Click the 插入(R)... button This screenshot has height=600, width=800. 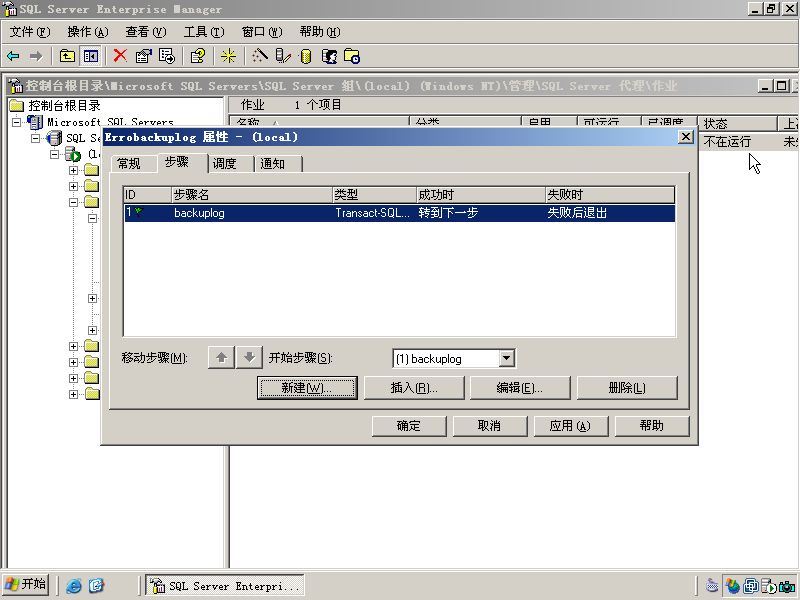point(414,388)
